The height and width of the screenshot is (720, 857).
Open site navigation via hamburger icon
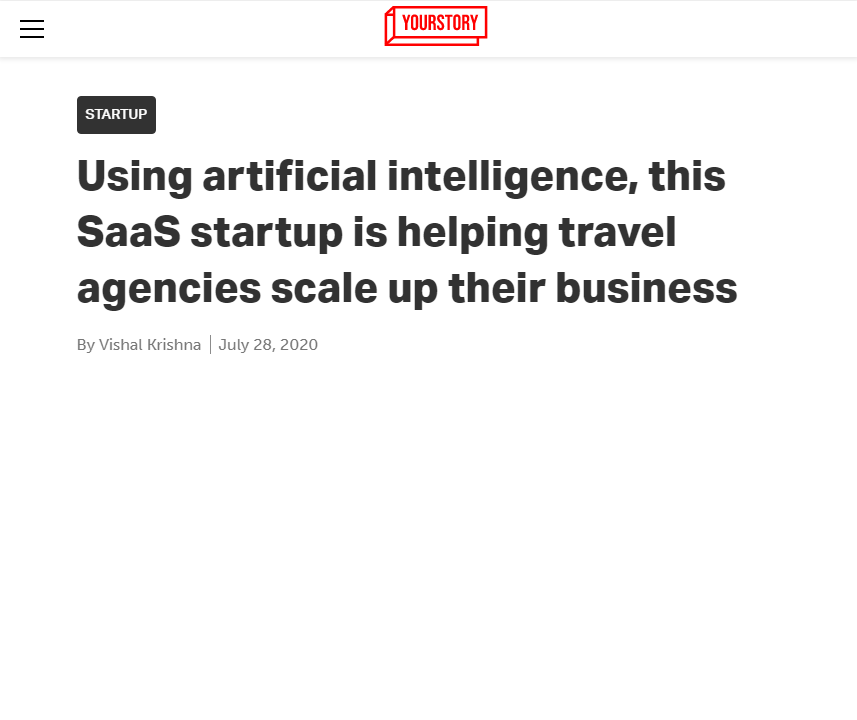32,29
